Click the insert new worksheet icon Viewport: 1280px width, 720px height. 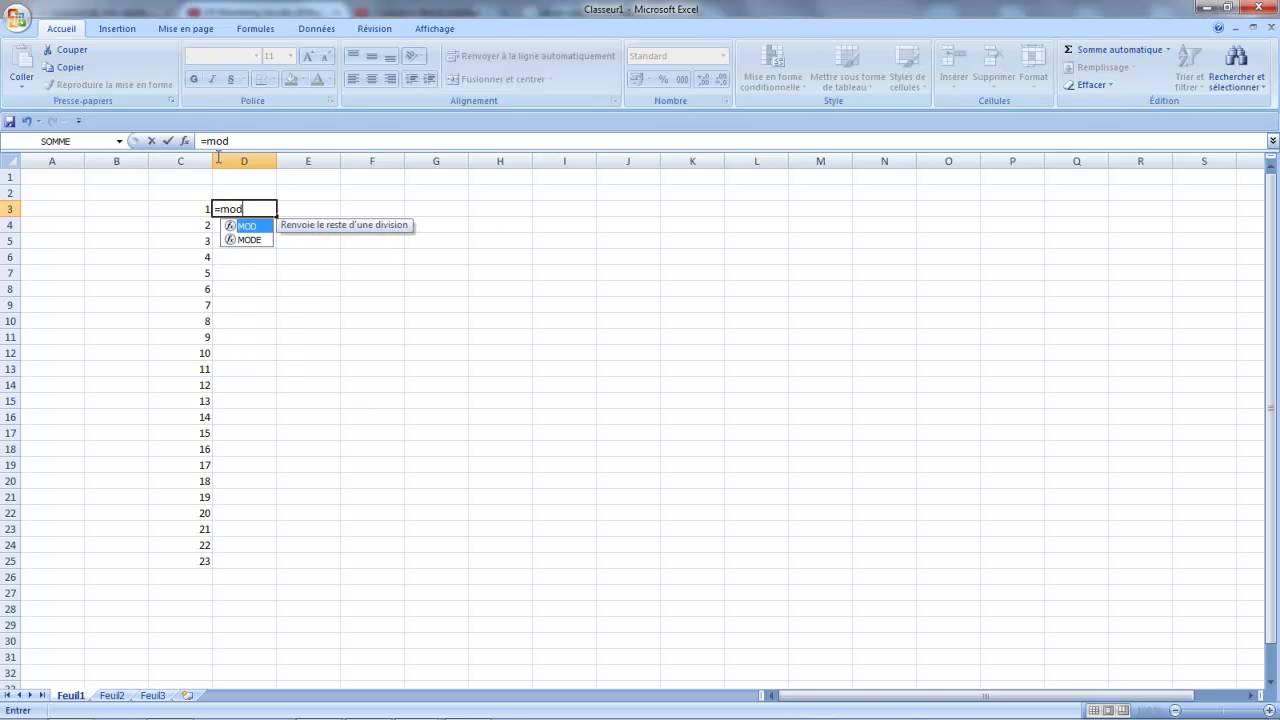[x=187, y=695]
